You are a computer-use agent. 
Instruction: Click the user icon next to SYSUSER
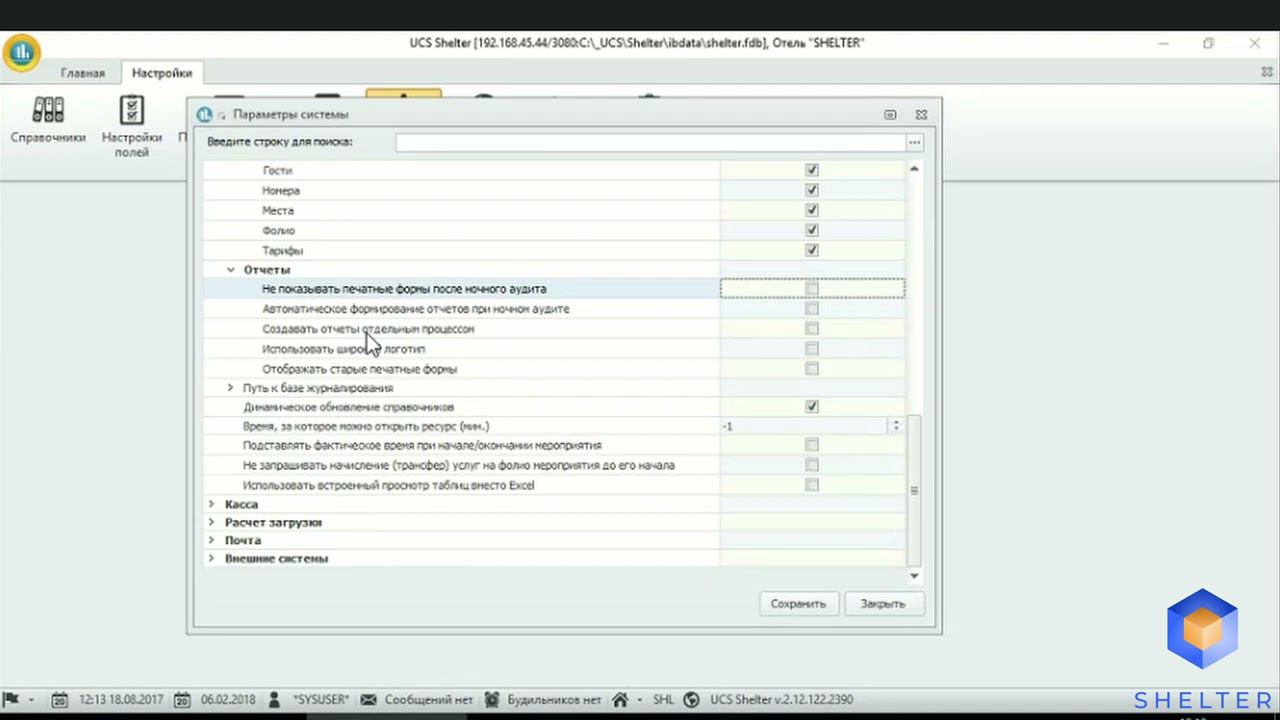click(x=274, y=700)
